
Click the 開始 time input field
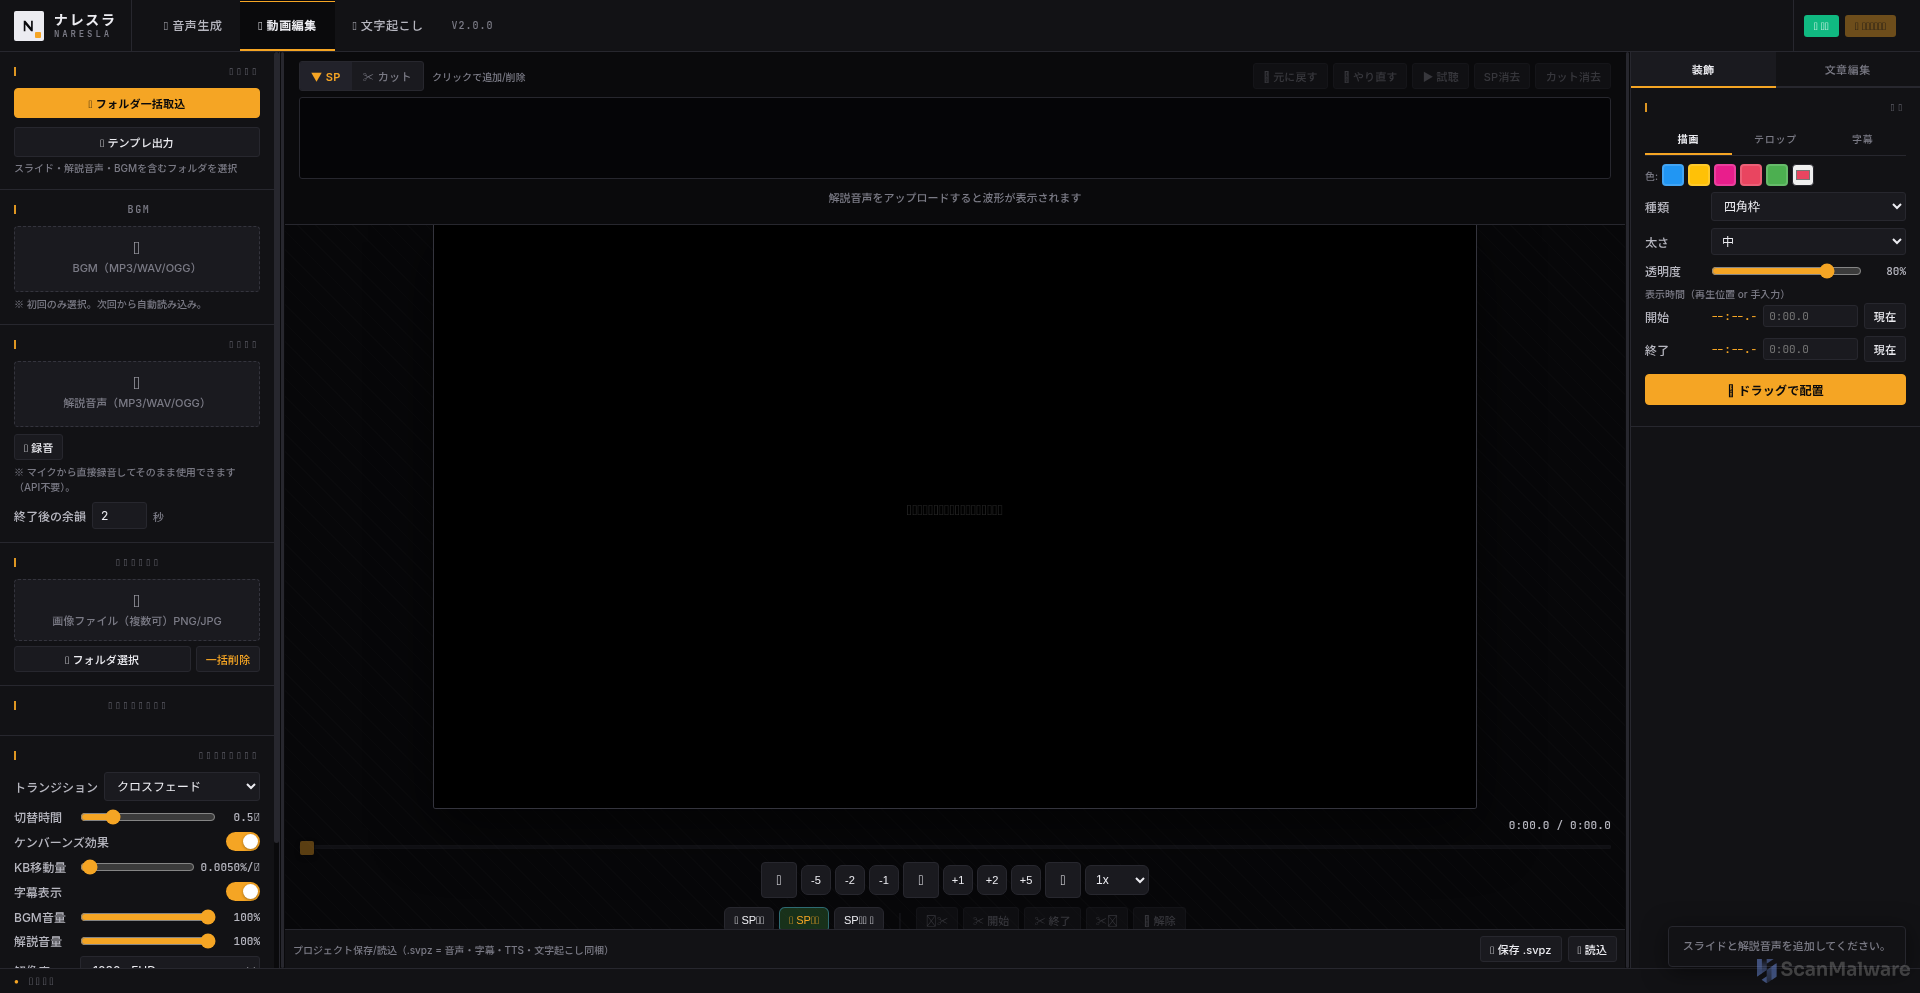tap(1809, 317)
